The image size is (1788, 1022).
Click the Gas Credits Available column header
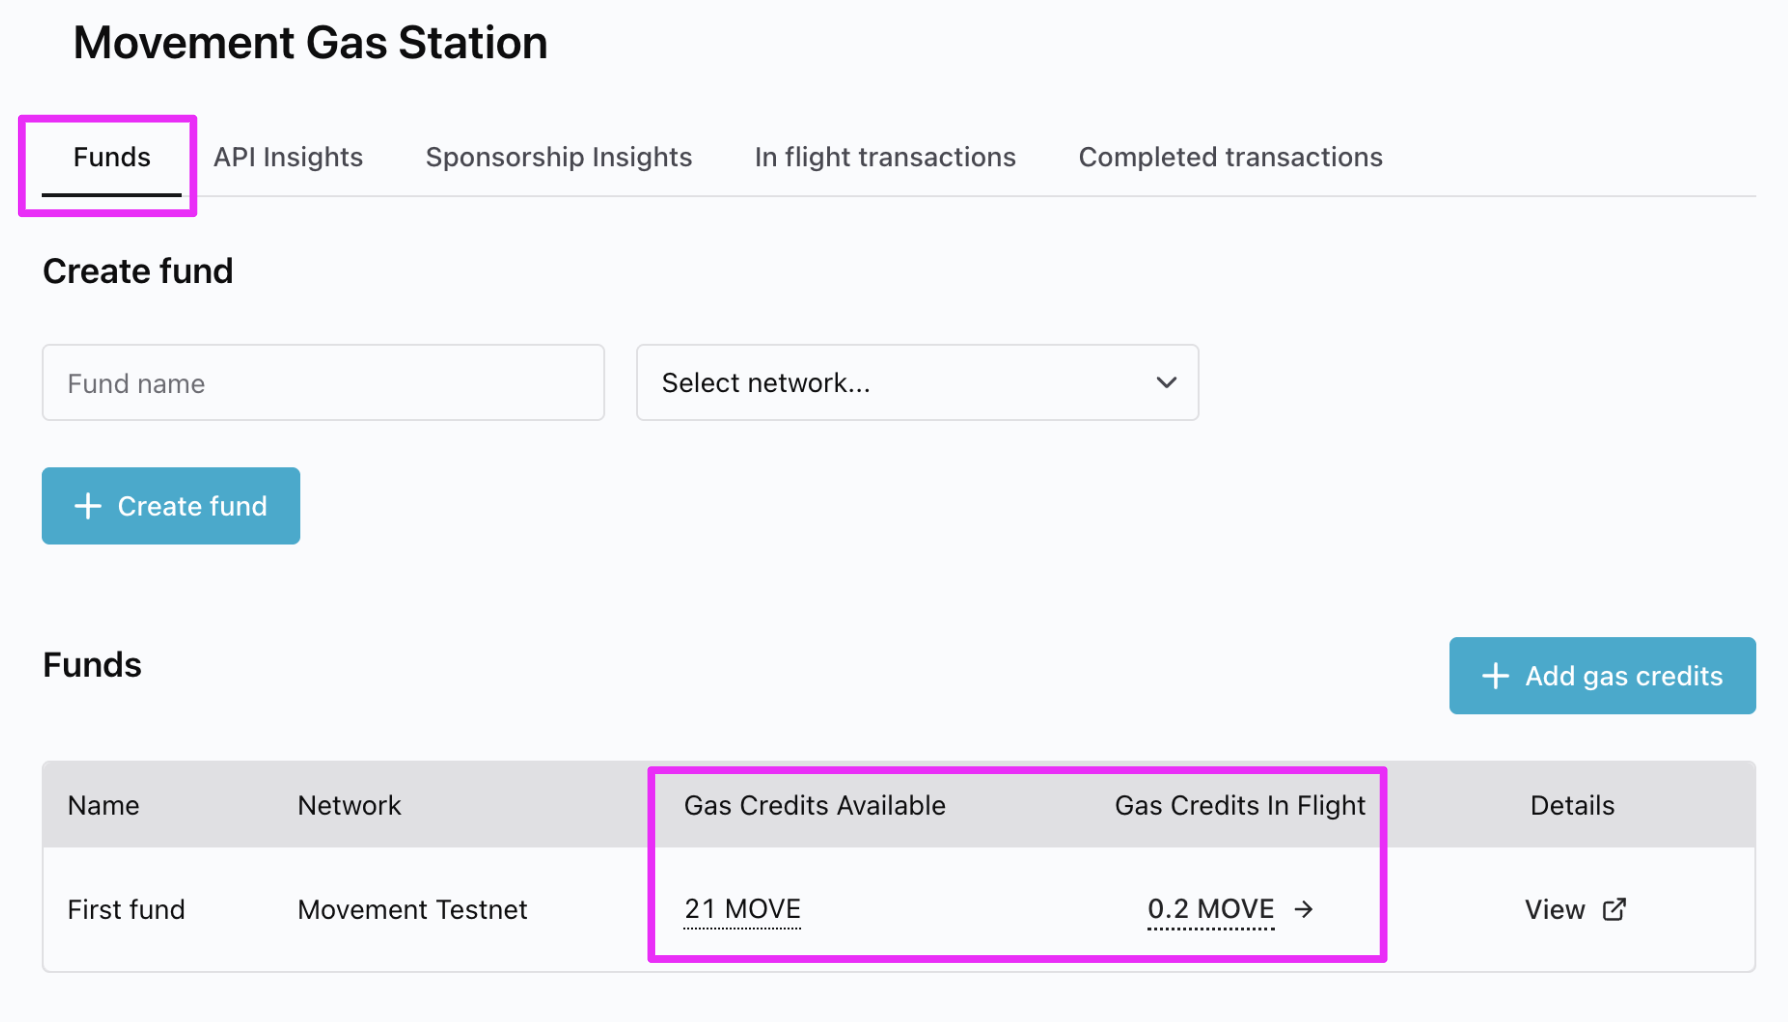814,805
